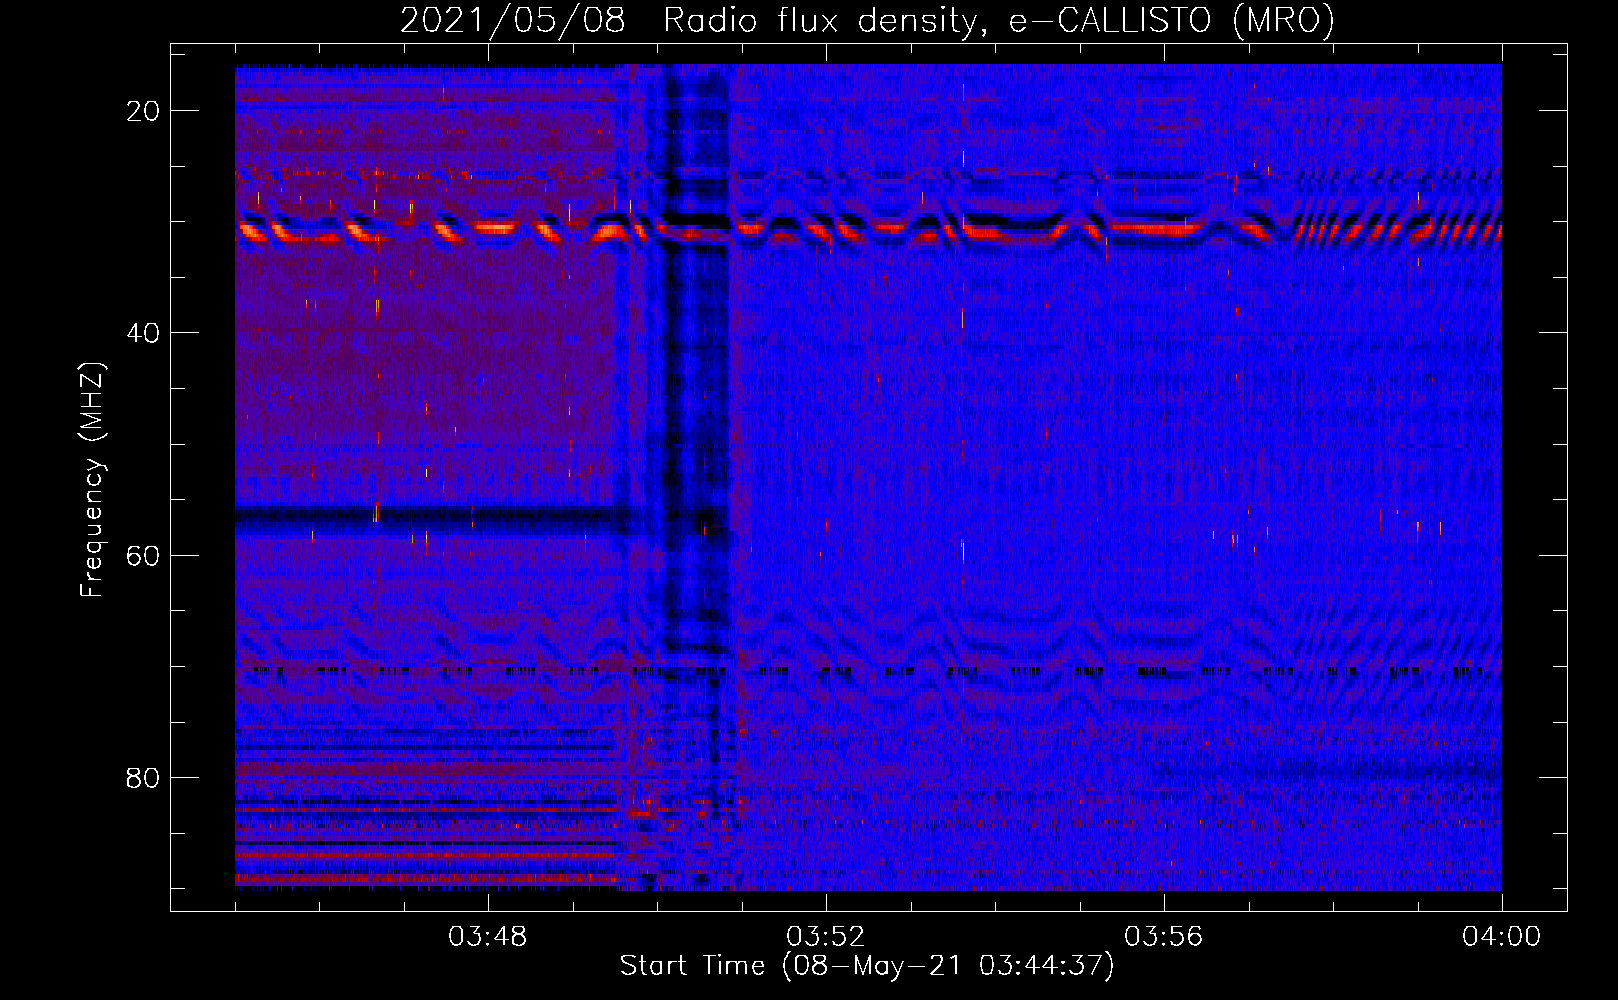Click the '40' frequency tick label
The height and width of the screenshot is (1000, 1618).
click(x=143, y=333)
